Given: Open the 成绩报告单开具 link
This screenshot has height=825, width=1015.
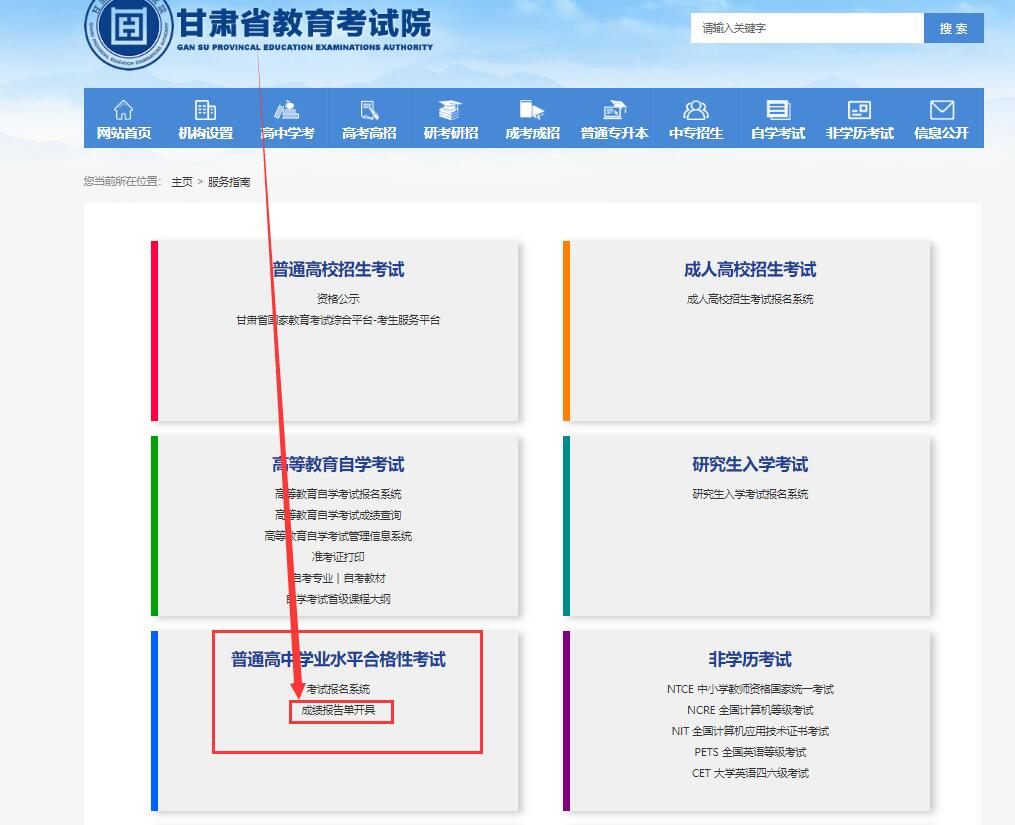Looking at the screenshot, I should click(340, 711).
